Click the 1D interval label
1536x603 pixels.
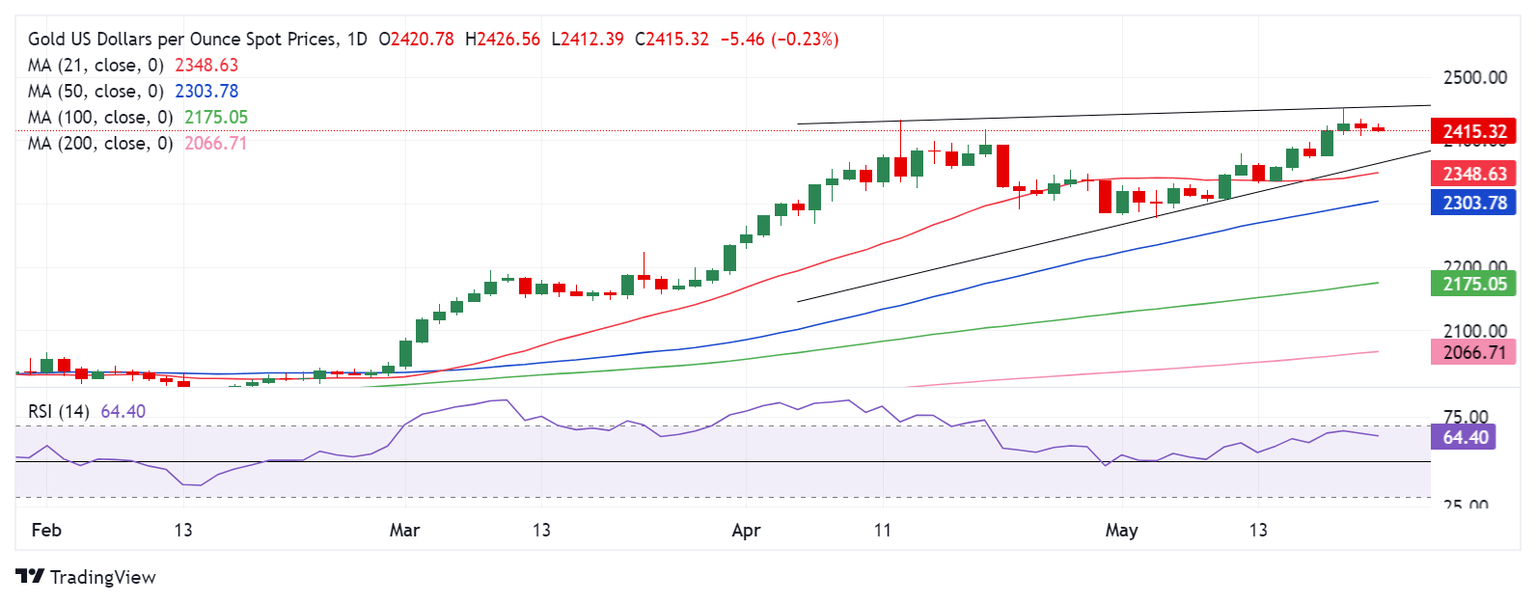click(x=357, y=39)
